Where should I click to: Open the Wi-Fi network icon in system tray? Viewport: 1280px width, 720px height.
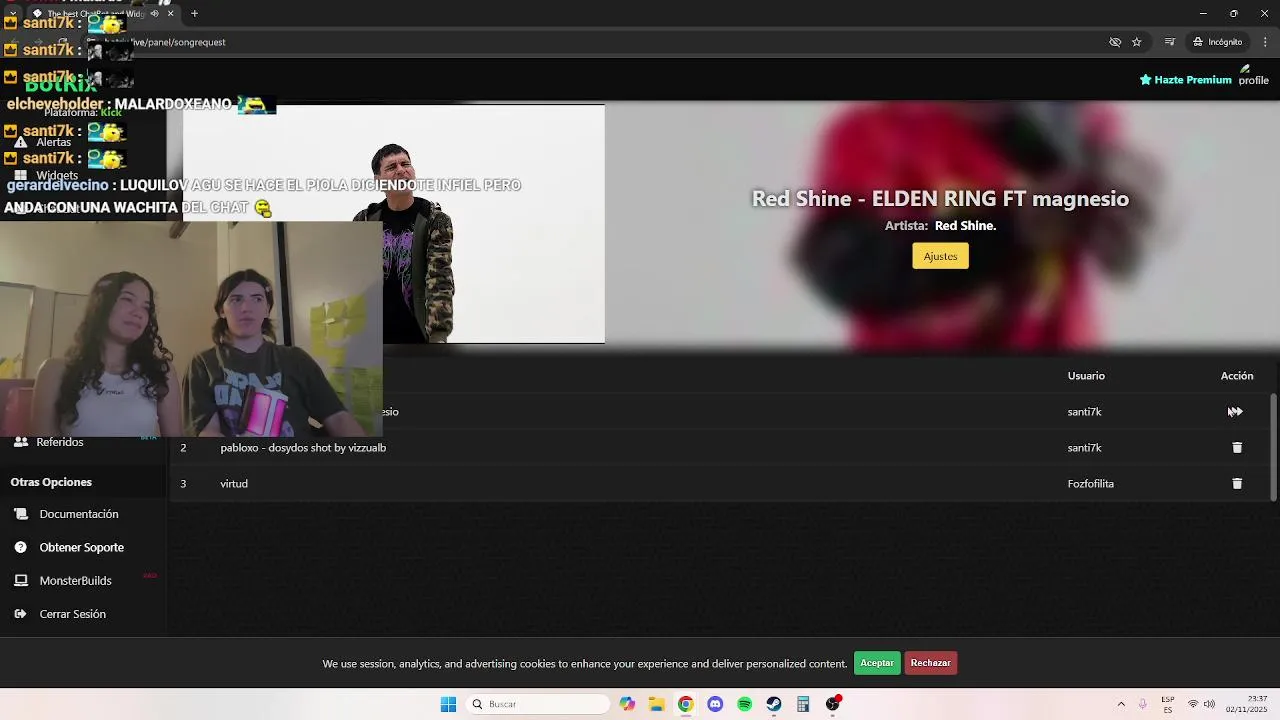click(1192, 704)
